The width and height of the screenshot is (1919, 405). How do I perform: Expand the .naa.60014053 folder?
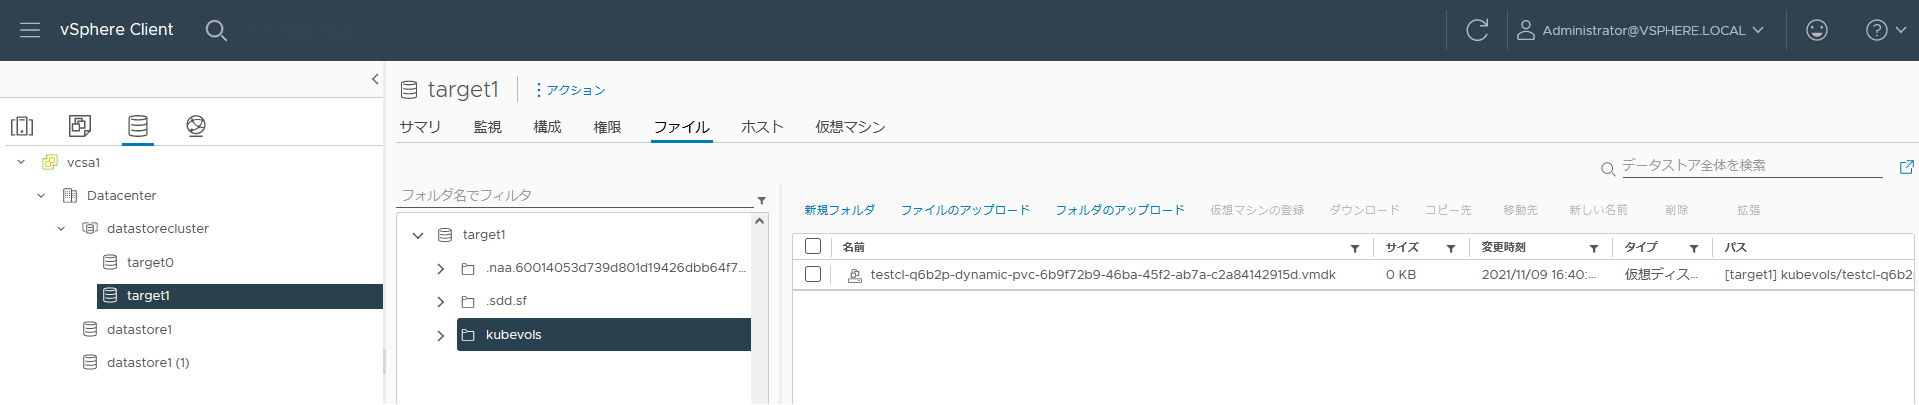coord(440,269)
